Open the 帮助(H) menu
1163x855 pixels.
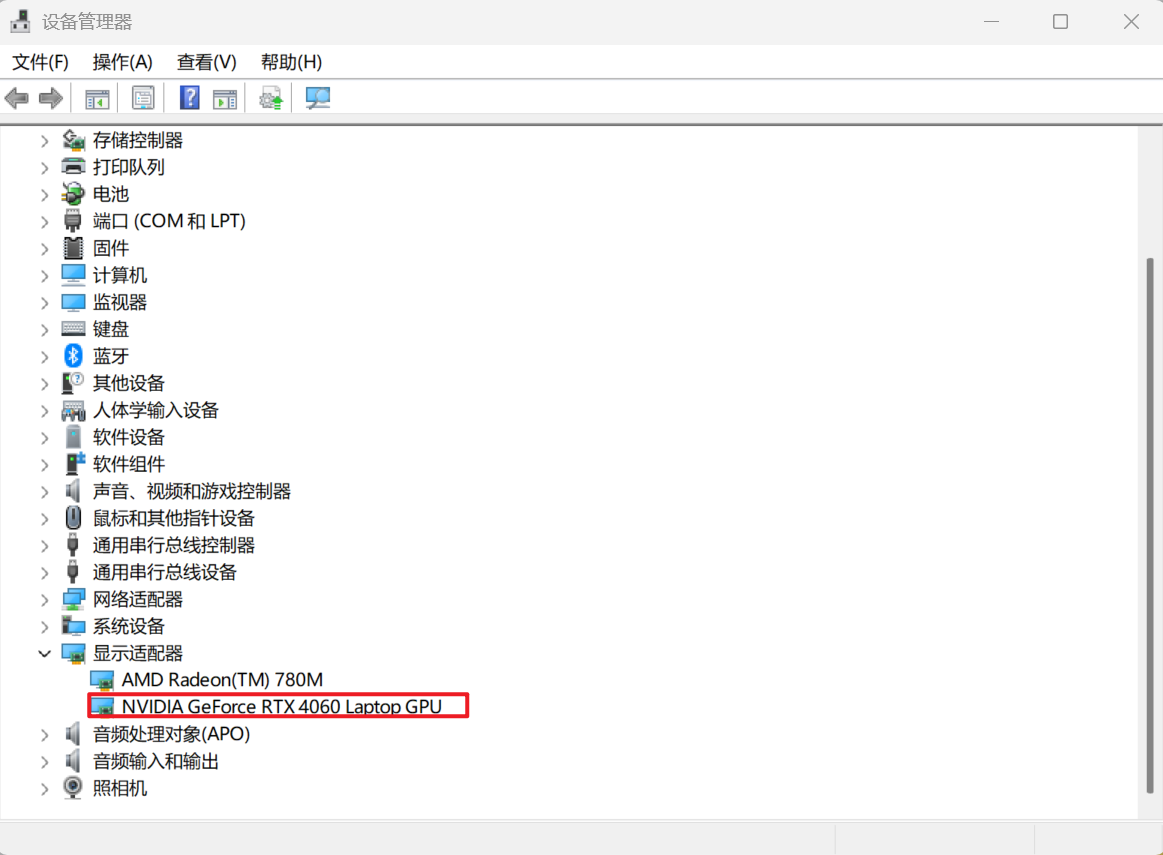pyautogui.click(x=291, y=62)
